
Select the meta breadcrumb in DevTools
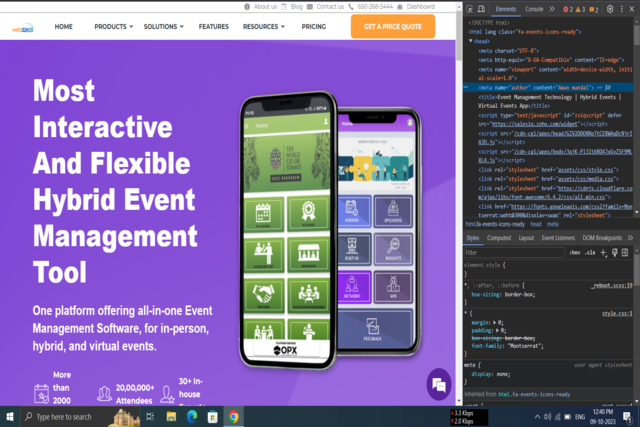[553, 224]
